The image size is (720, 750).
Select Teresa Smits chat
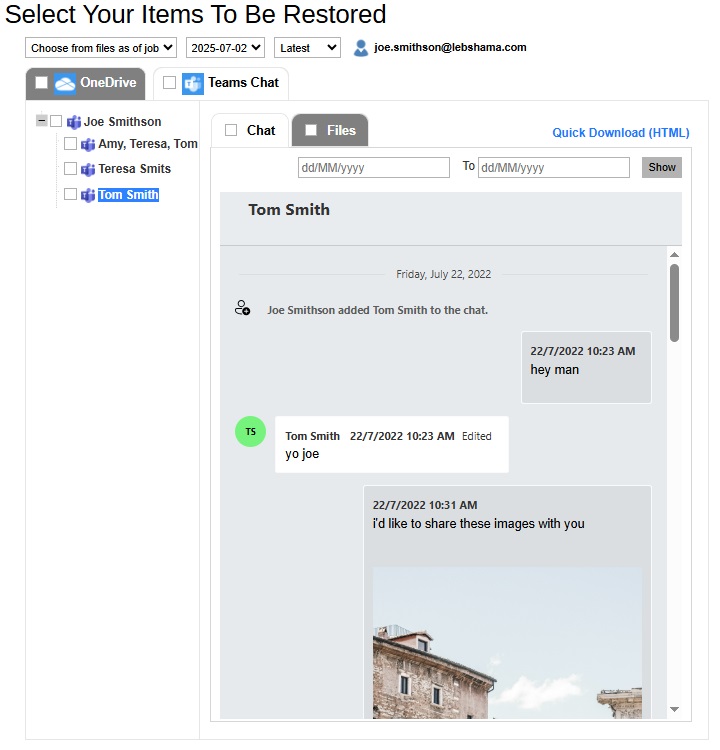pos(134,169)
